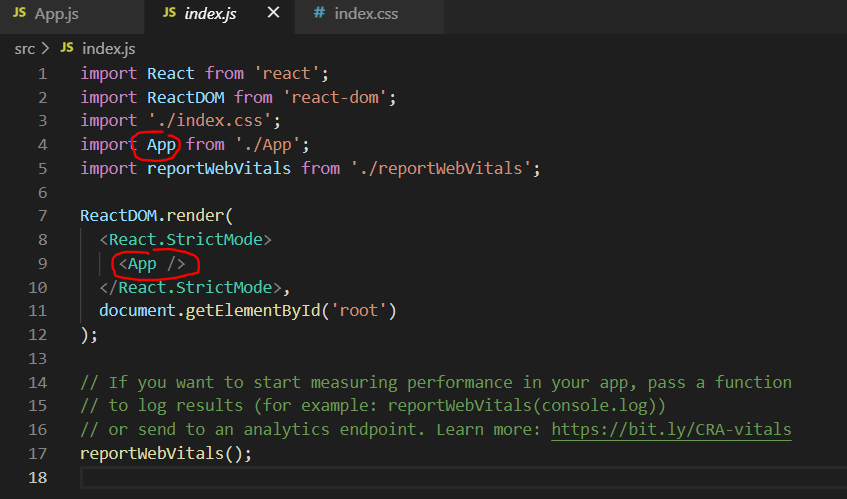Click the hash icon on index.css tab
The image size is (847, 499).
pyautogui.click(x=320, y=12)
